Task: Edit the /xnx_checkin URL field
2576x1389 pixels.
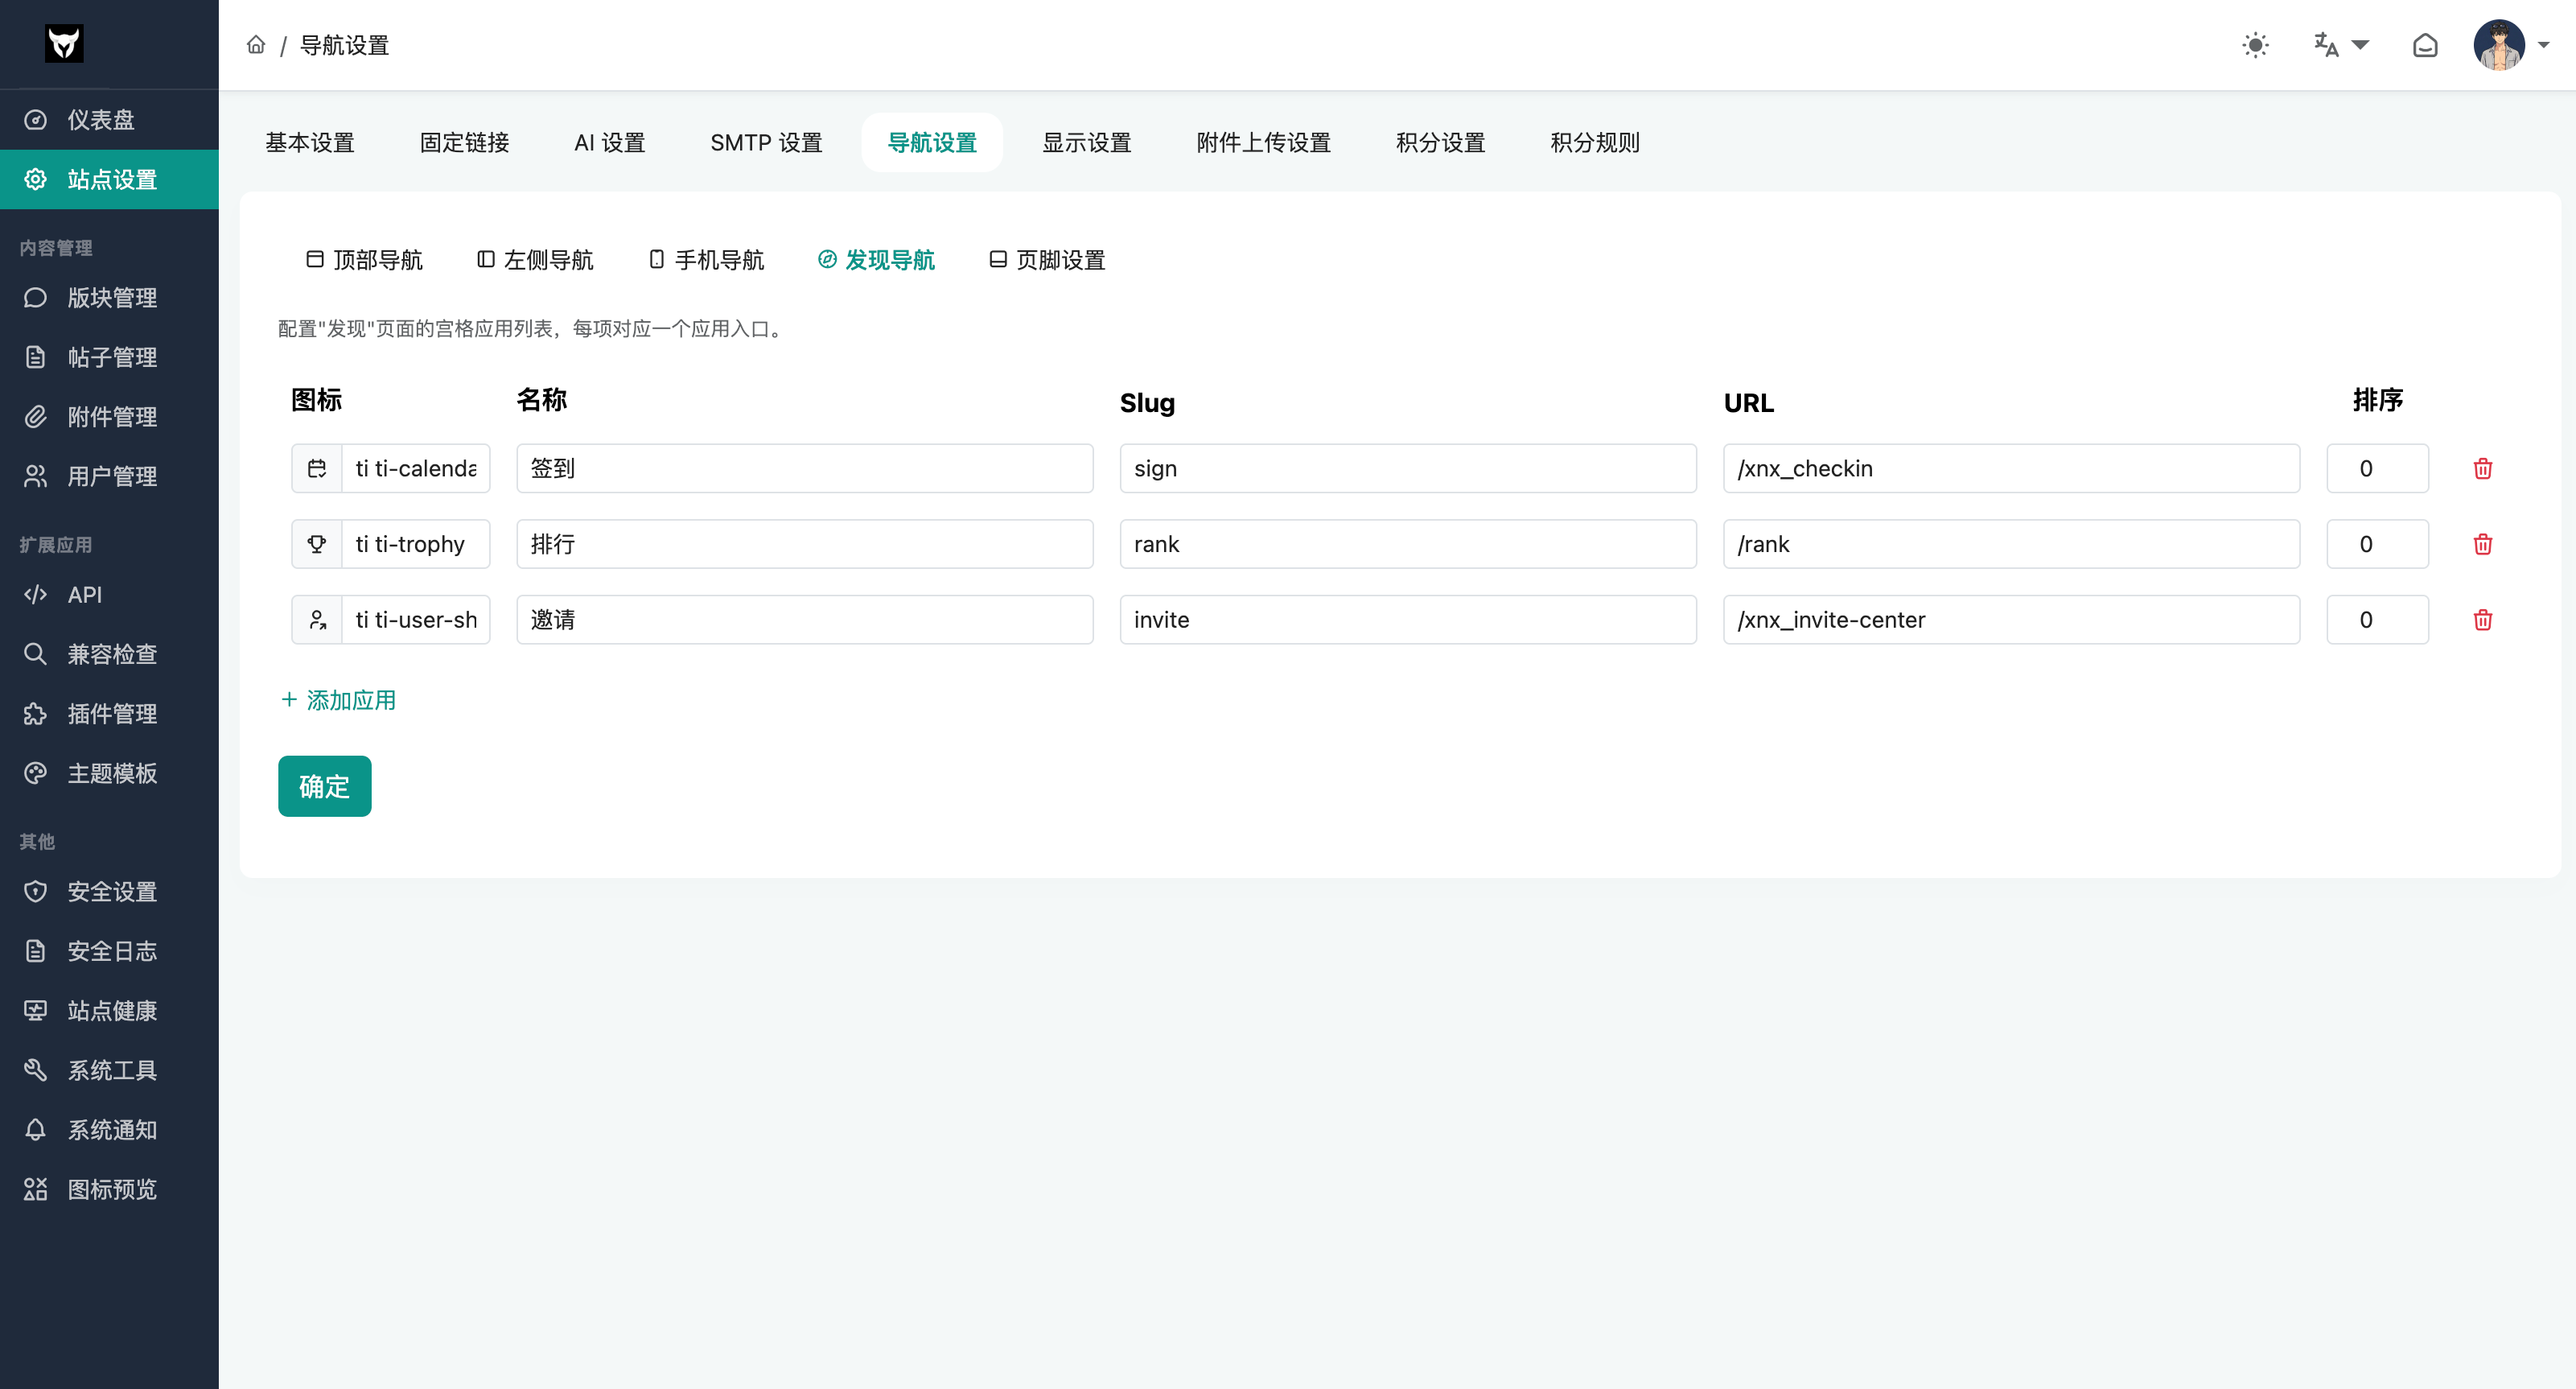Action: [x=2011, y=468]
